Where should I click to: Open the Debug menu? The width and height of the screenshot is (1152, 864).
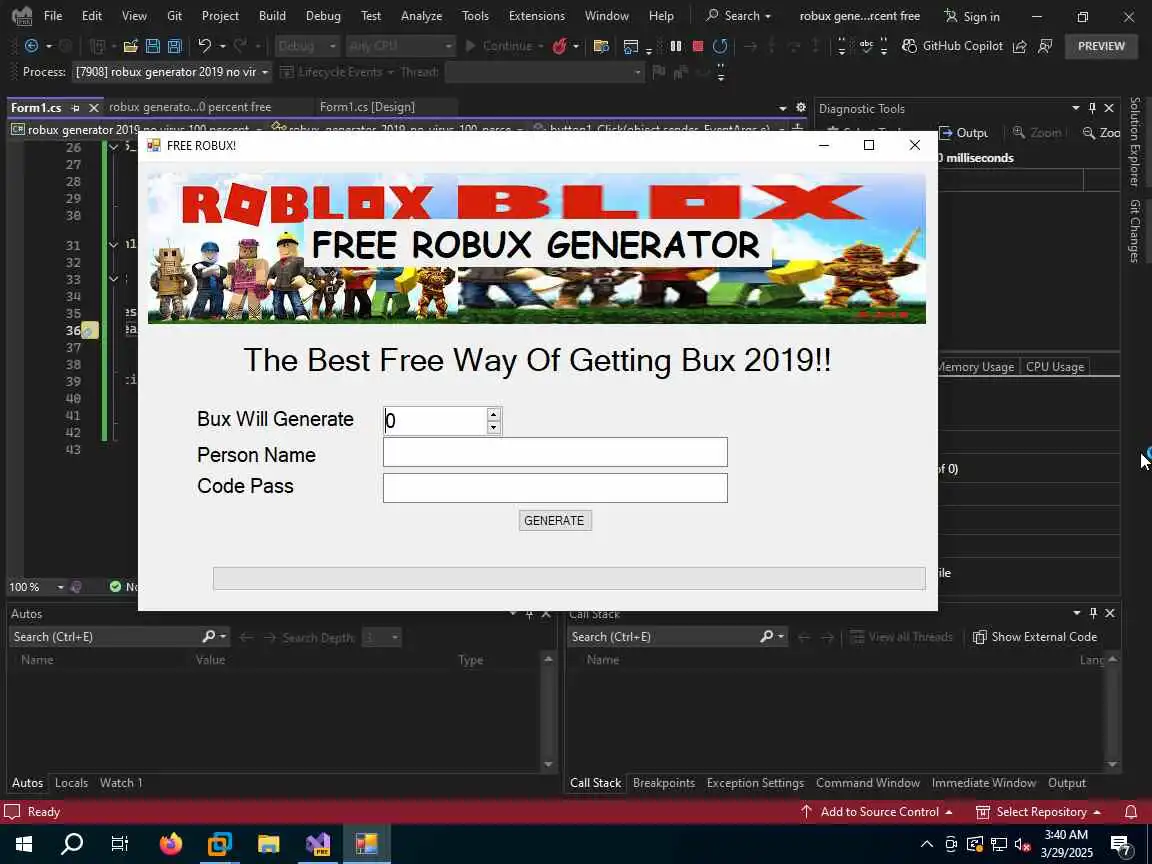point(323,15)
